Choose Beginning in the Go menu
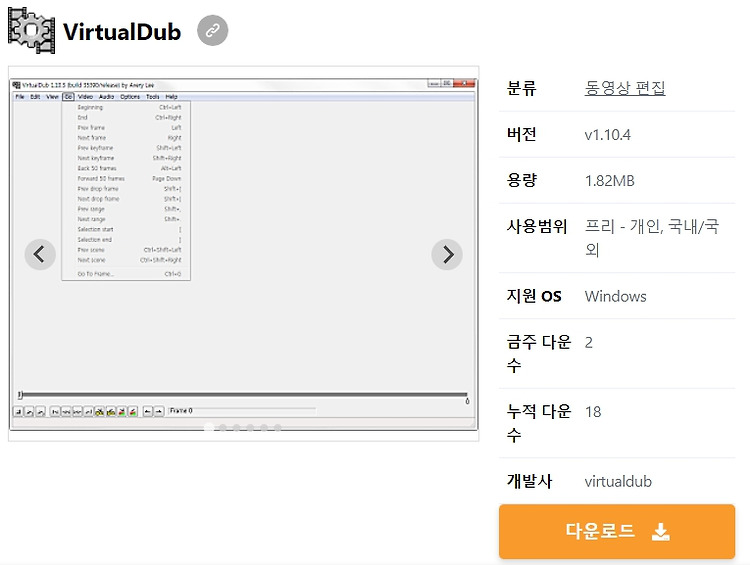The width and height of the screenshot is (750, 565). click(126, 108)
